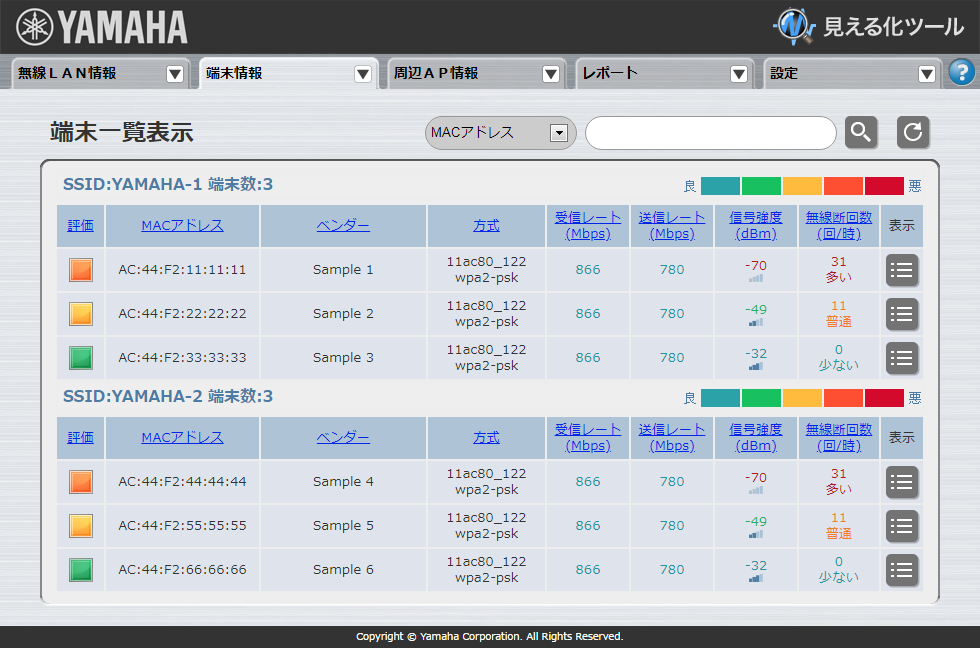This screenshot has width=980, height=648.
Task: Click the magnifying glass search button
Action: tap(861, 132)
